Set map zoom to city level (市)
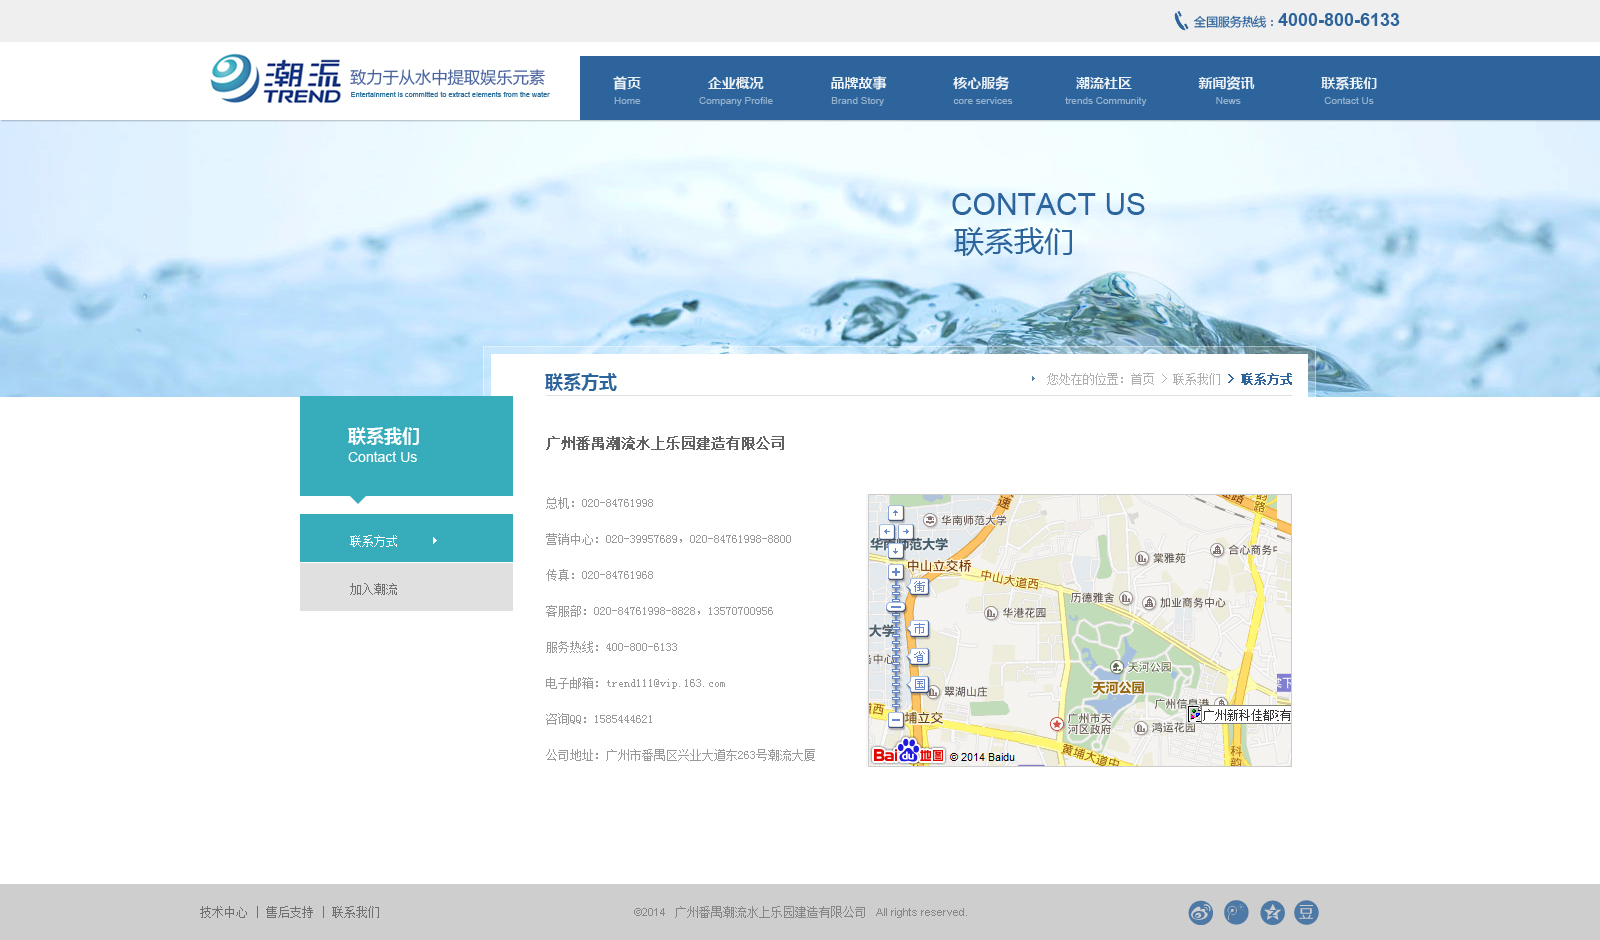The image size is (1600, 940). tap(919, 629)
